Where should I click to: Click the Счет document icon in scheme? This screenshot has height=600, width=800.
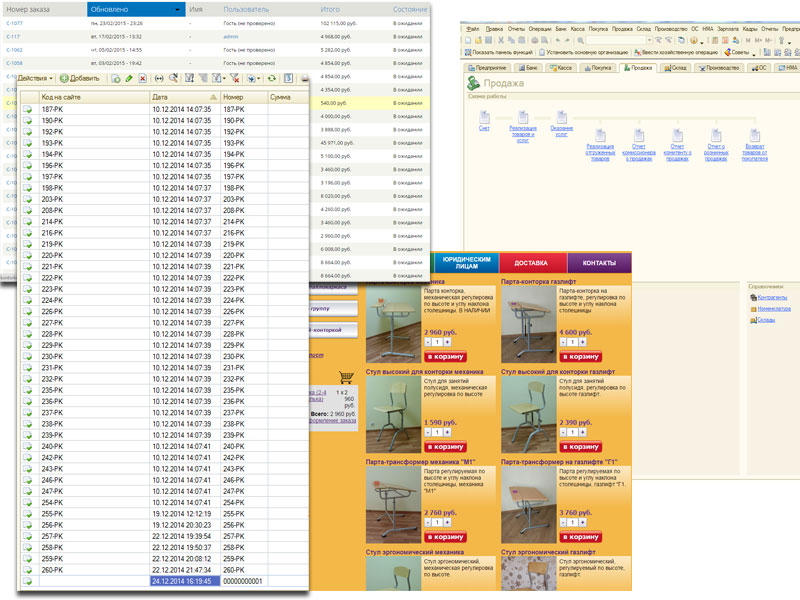tap(484, 116)
